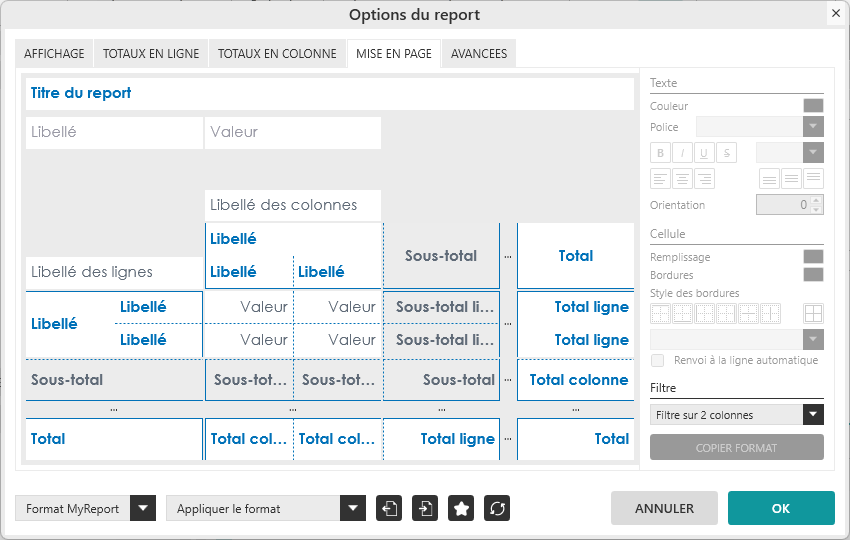Viewport: 850px width, 540px height.
Task: Click the export format icon
Action: point(389,508)
